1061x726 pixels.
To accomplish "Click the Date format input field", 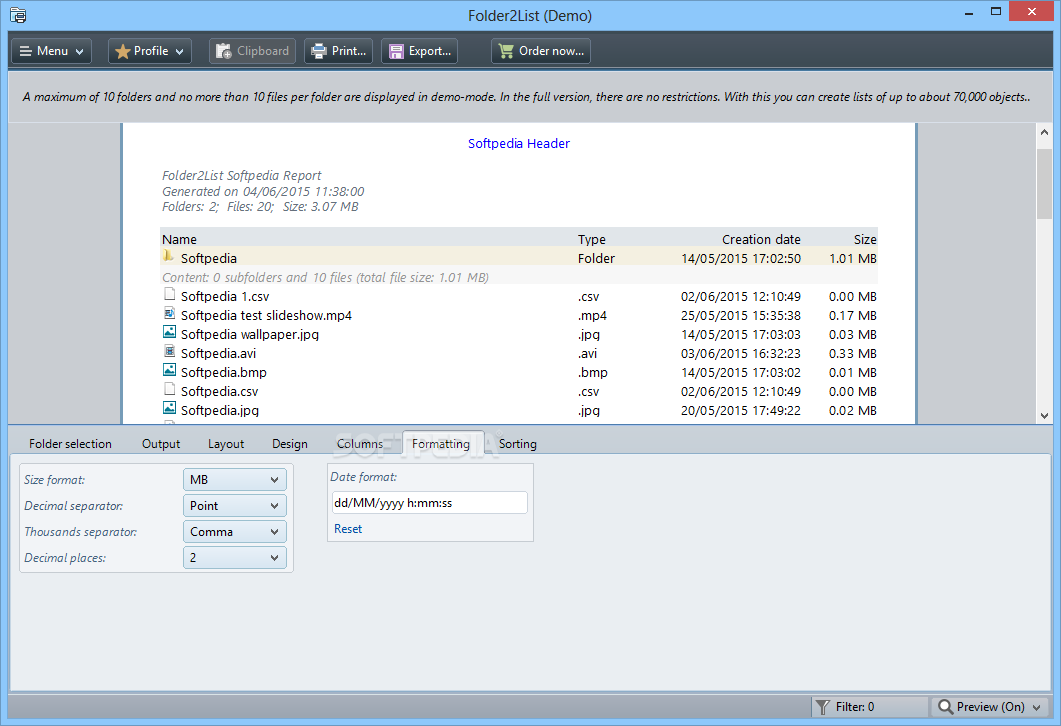I will (429, 503).
